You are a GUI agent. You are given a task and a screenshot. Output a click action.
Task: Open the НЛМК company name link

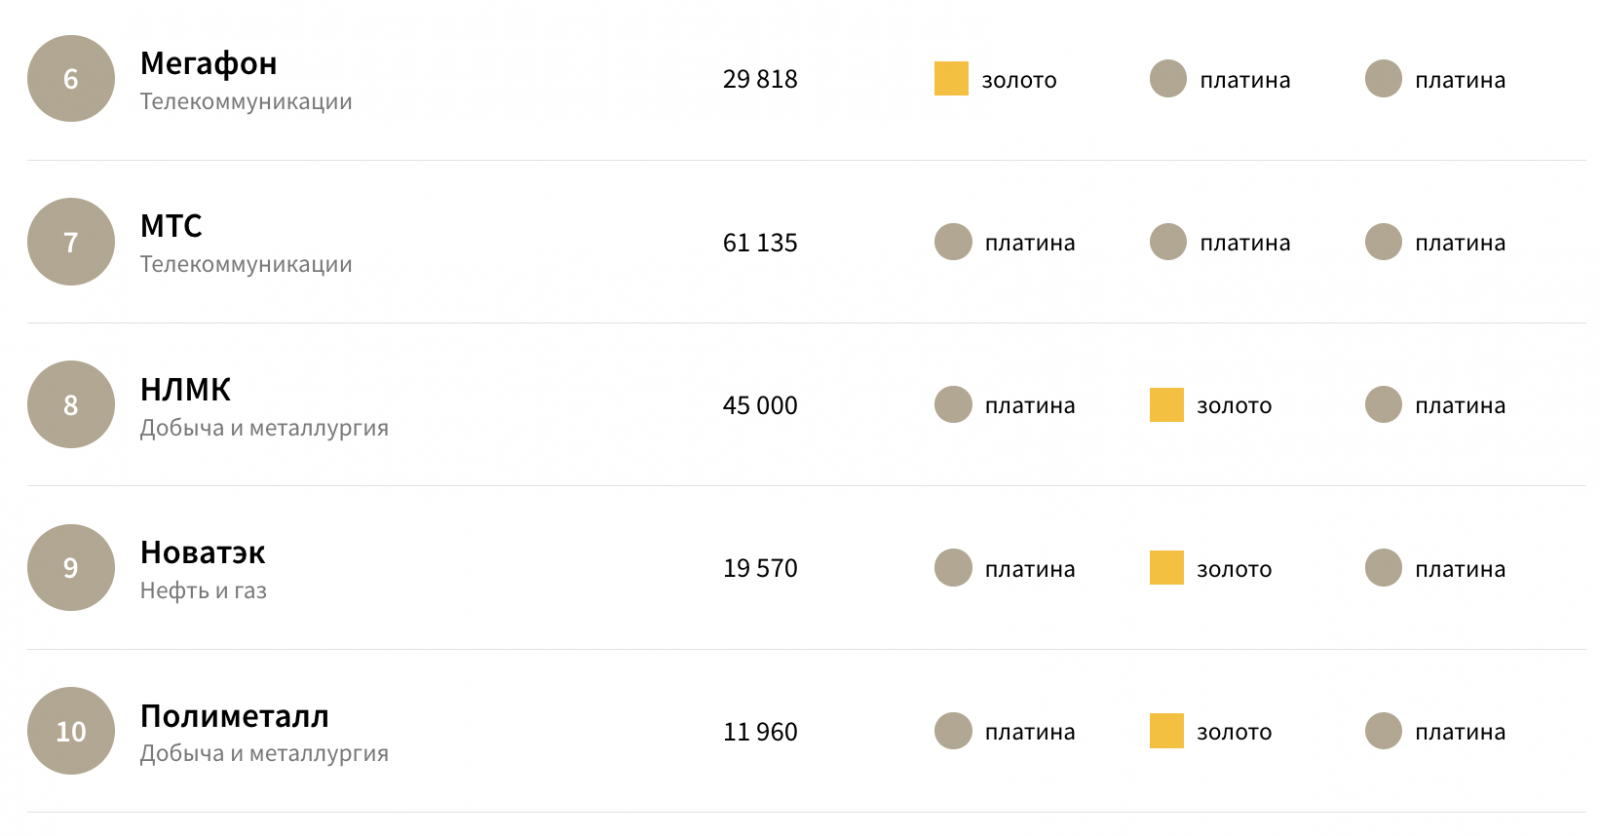[185, 389]
